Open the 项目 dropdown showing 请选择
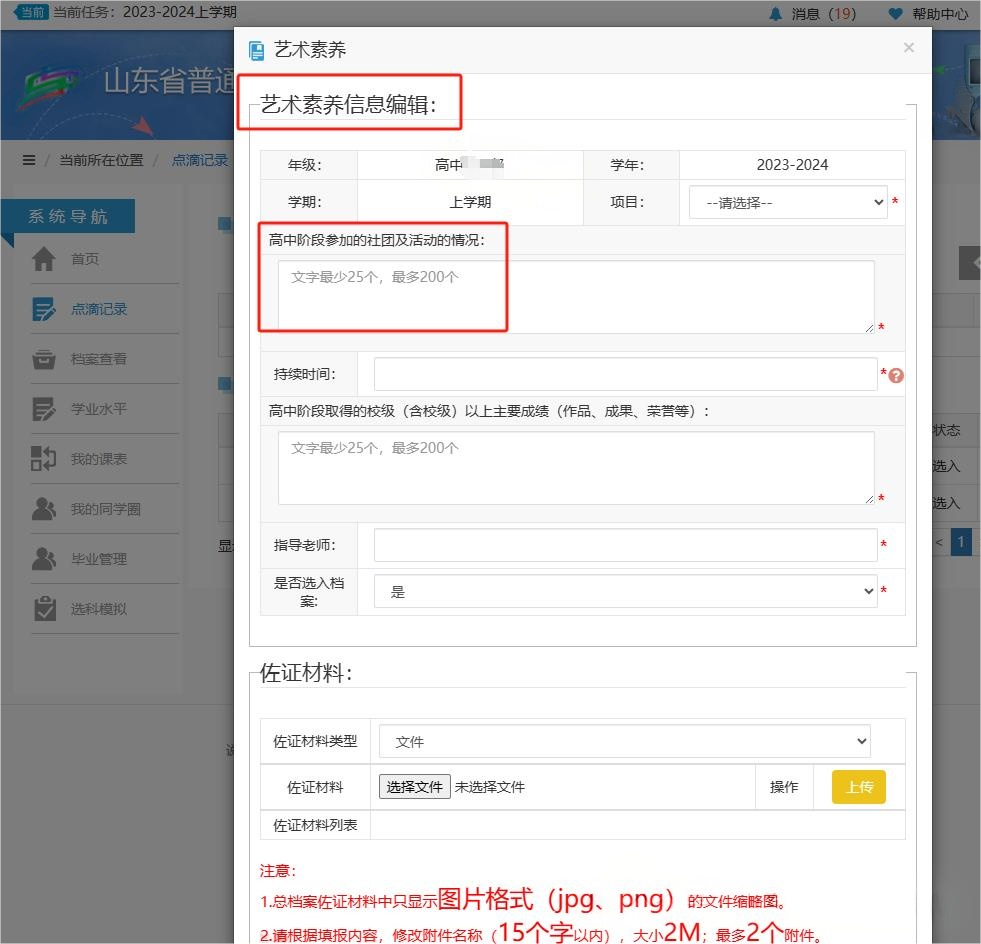Screen dimensions: 981x944 787,202
